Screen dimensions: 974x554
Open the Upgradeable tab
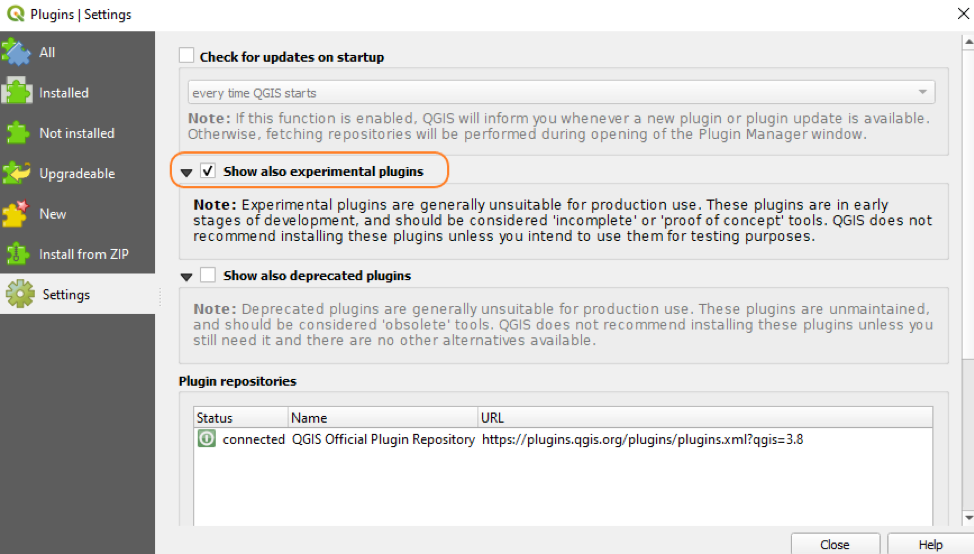pyautogui.click(x=77, y=173)
